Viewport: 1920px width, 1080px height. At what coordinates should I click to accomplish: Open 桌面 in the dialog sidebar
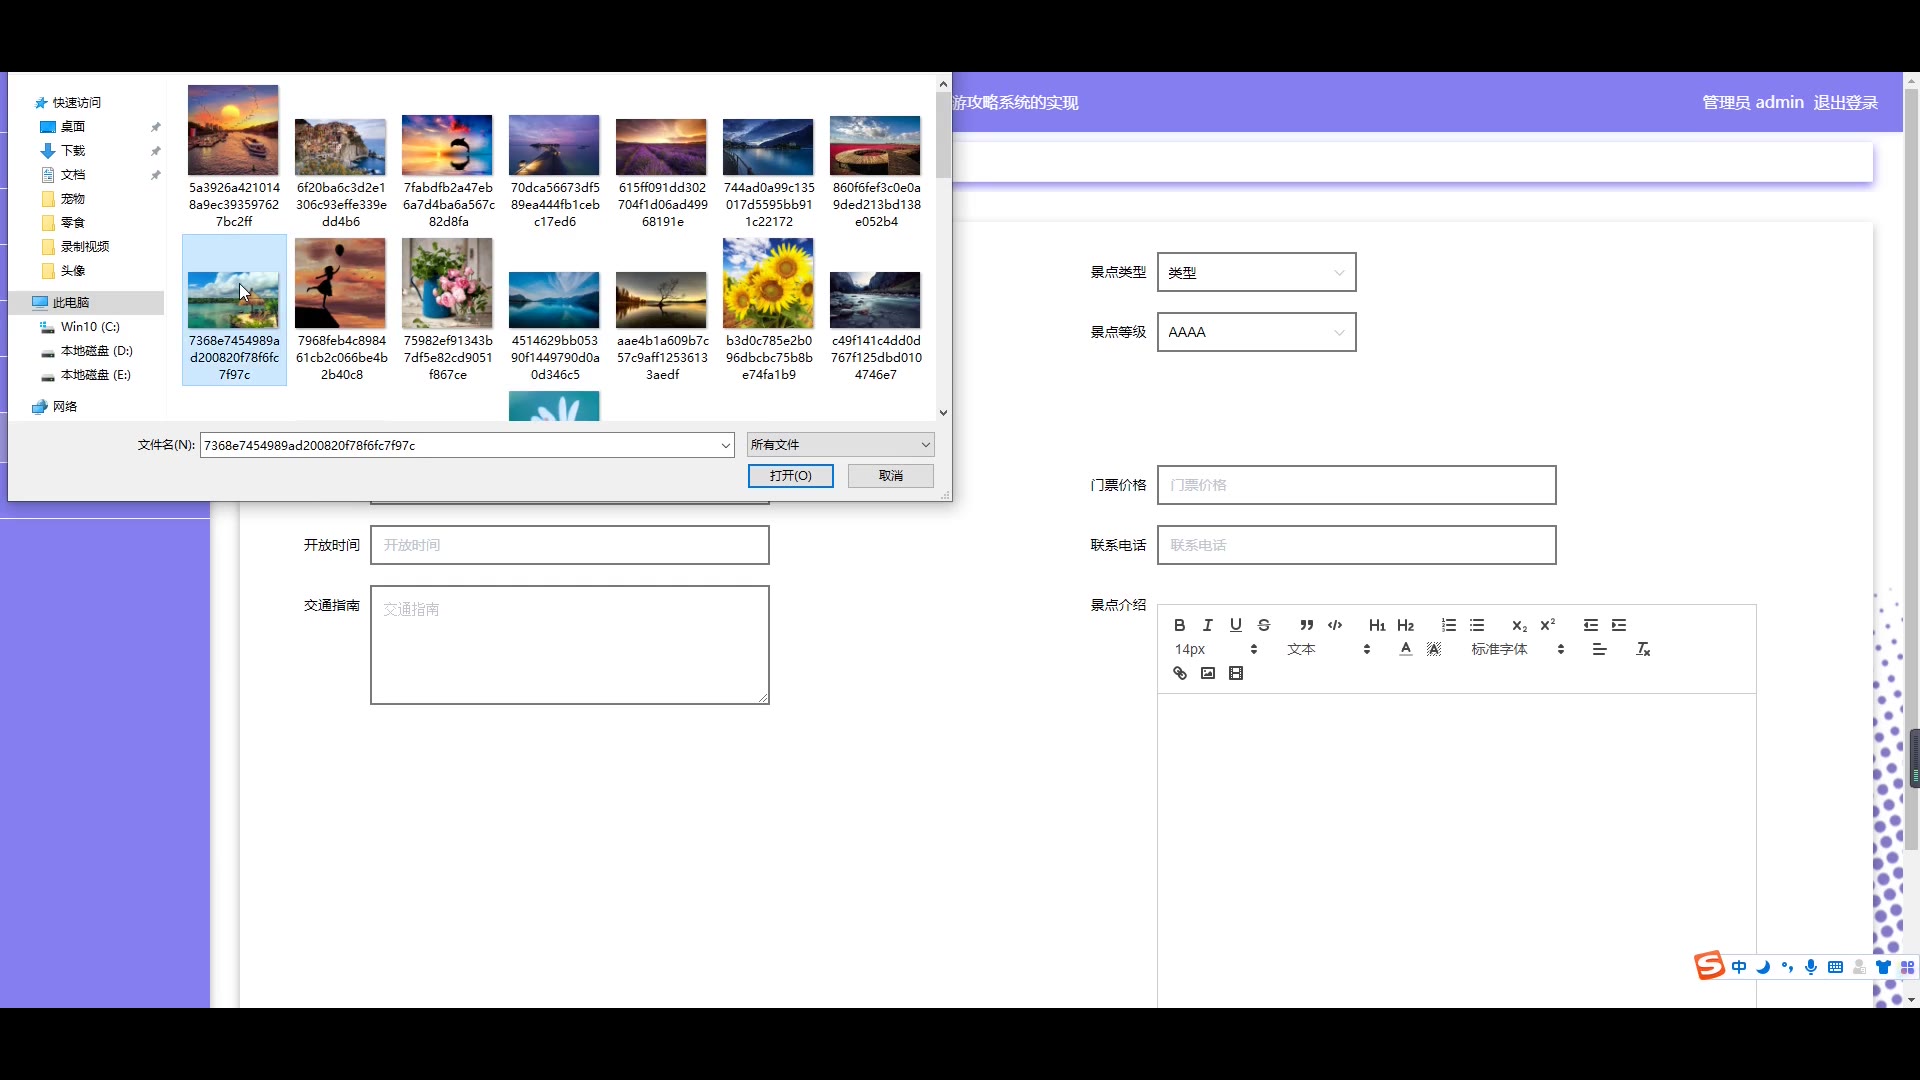(72, 126)
